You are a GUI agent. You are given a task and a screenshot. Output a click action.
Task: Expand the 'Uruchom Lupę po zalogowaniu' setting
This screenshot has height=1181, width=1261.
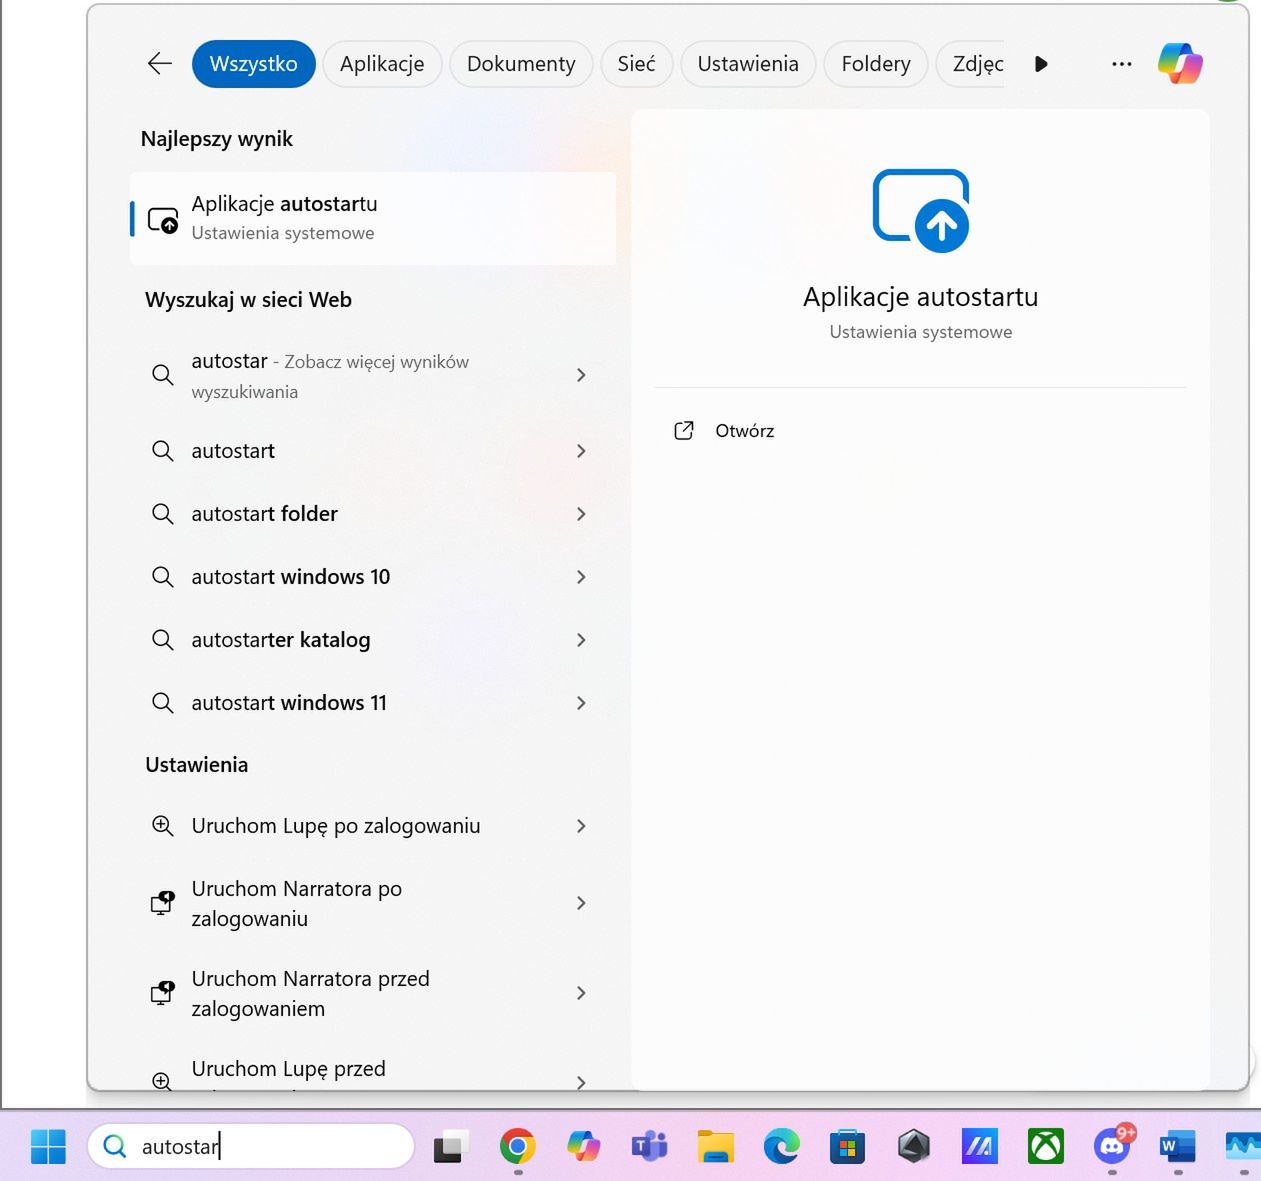(581, 826)
